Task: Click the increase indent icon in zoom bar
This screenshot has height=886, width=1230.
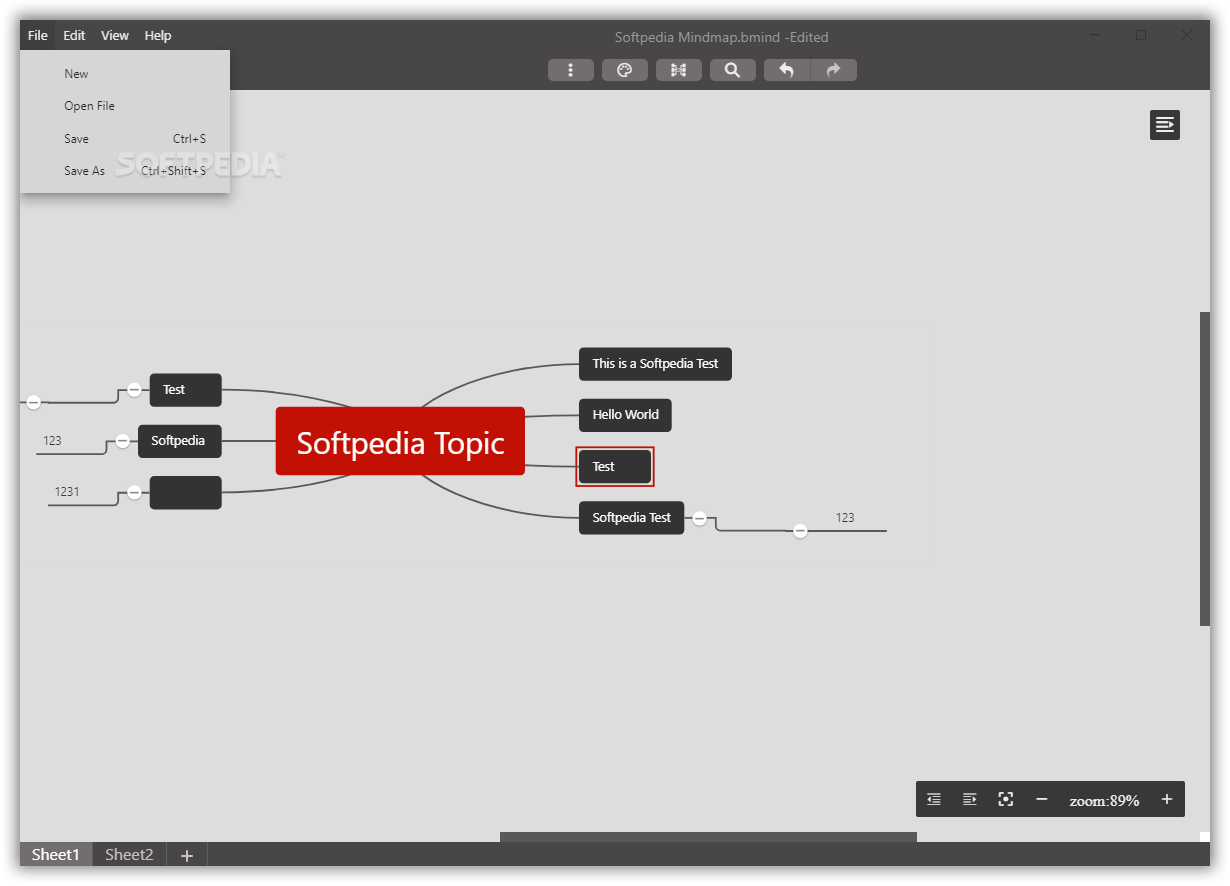Action: [x=970, y=799]
